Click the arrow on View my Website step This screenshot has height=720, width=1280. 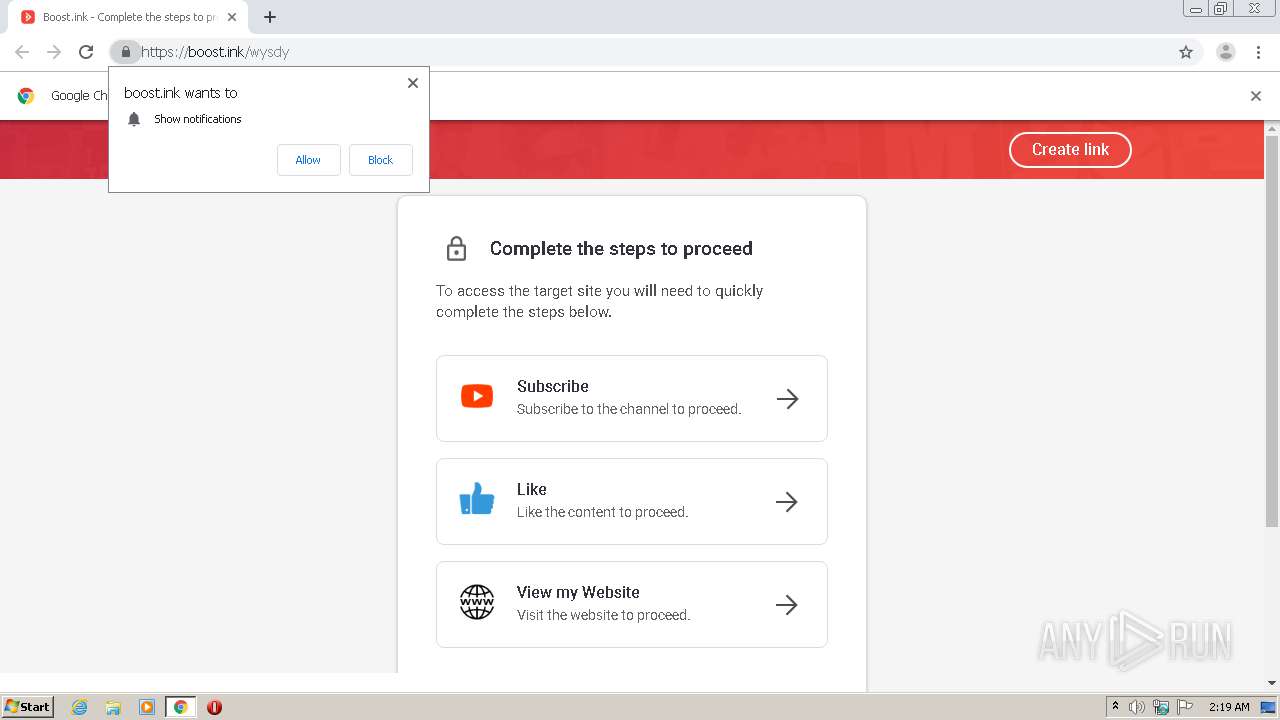[788, 605]
